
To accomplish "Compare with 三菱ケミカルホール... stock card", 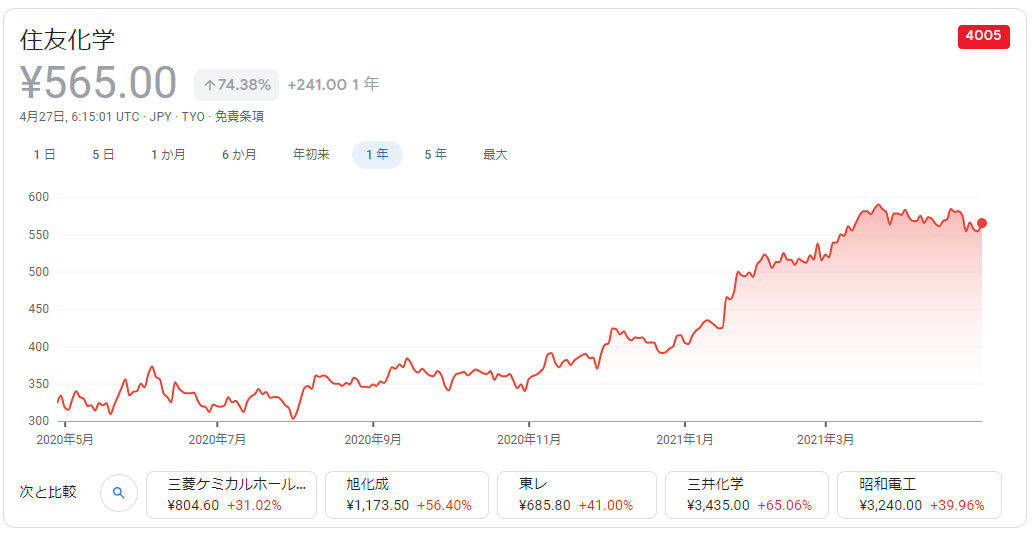I will (x=231, y=495).
